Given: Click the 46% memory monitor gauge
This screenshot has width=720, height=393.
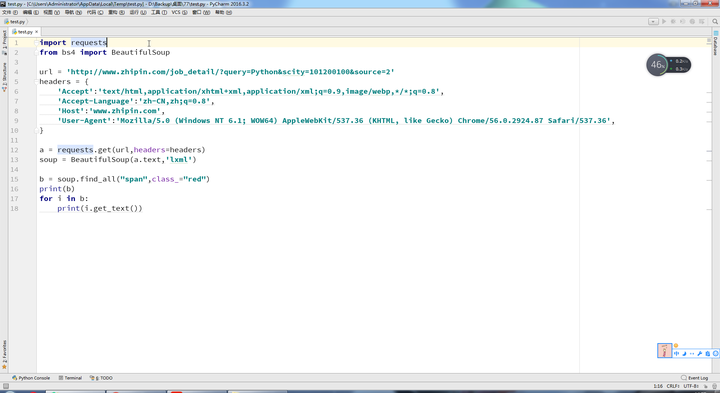Looking at the screenshot, I should pos(657,65).
